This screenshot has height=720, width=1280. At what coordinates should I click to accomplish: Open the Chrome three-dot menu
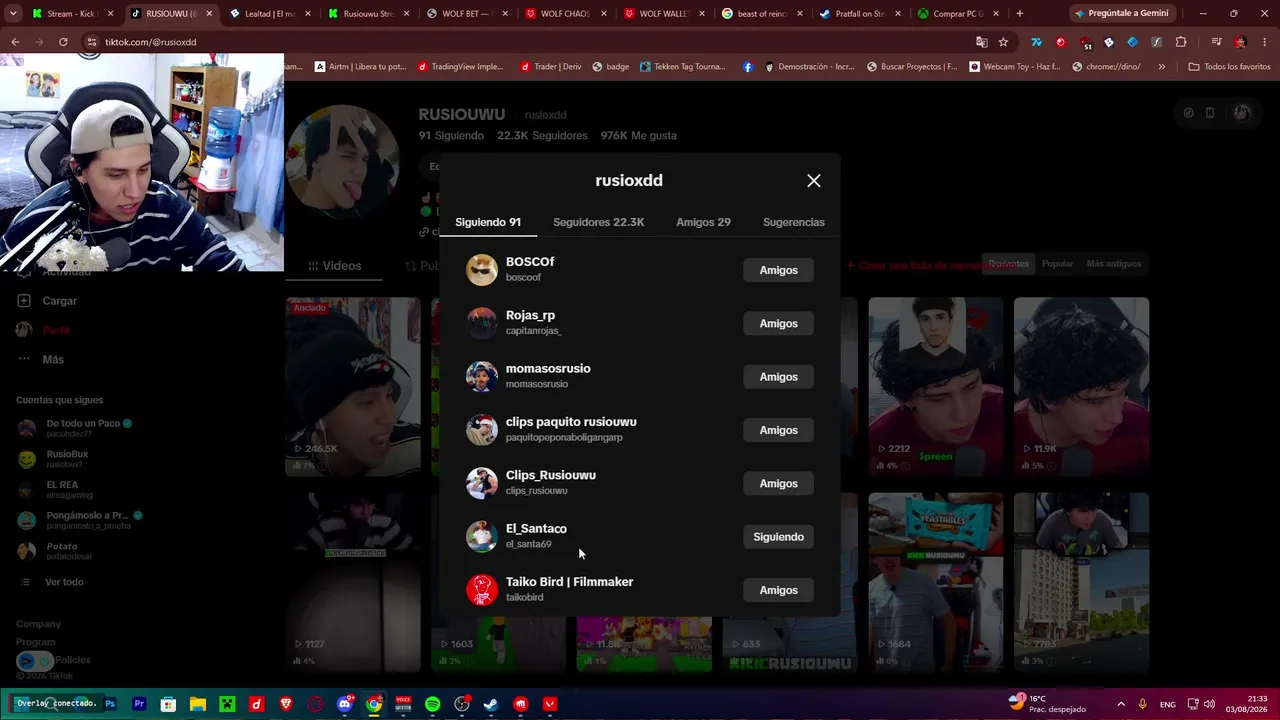click(1265, 42)
